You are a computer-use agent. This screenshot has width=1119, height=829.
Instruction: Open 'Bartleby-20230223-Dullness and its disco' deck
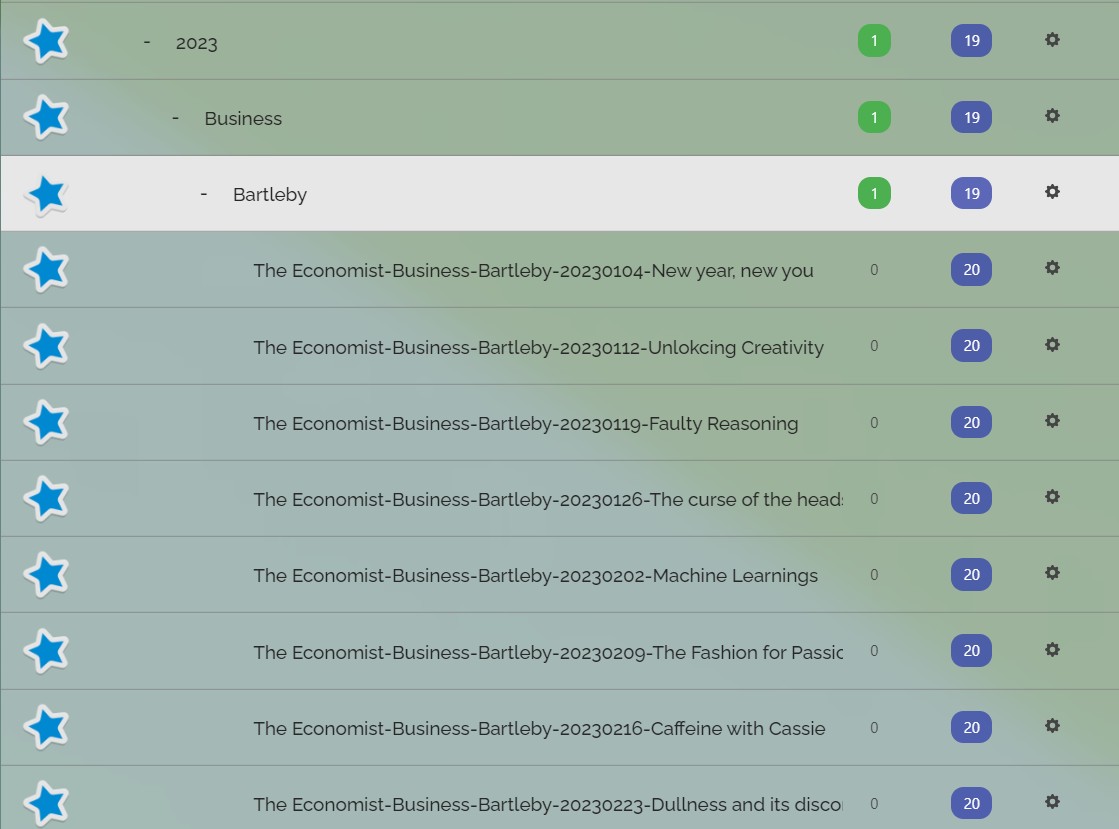coord(548,805)
